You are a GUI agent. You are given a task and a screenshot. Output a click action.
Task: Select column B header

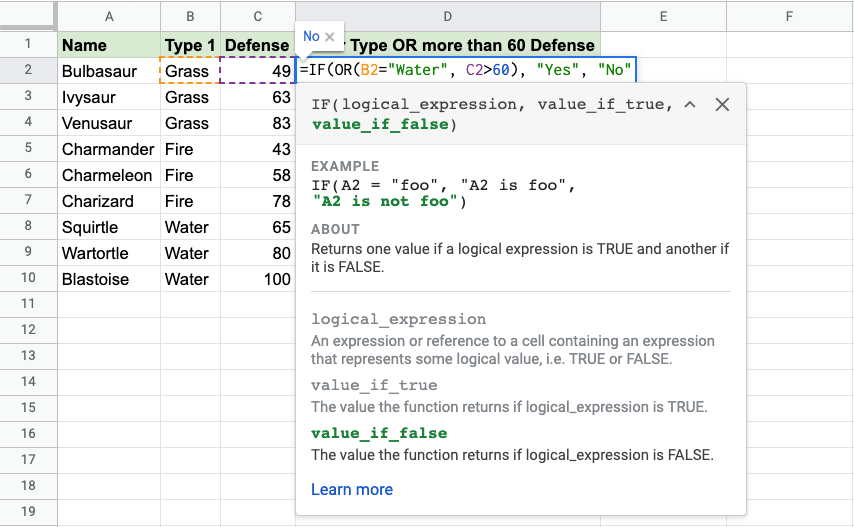coord(190,16)
